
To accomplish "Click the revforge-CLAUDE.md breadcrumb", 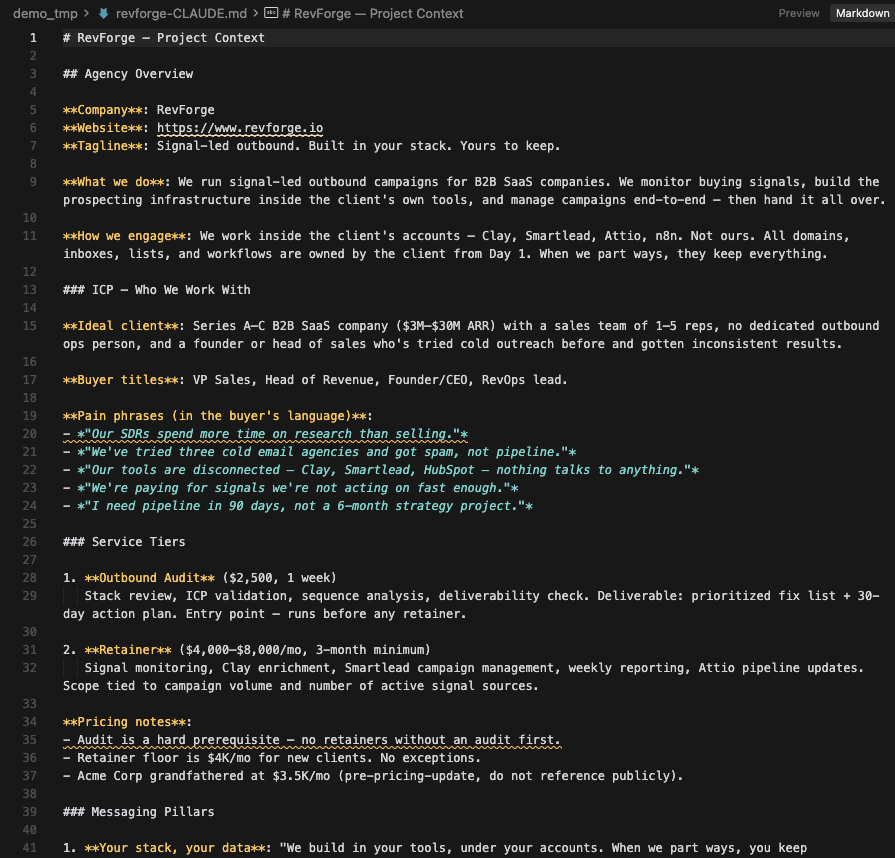I will (181, 14).
